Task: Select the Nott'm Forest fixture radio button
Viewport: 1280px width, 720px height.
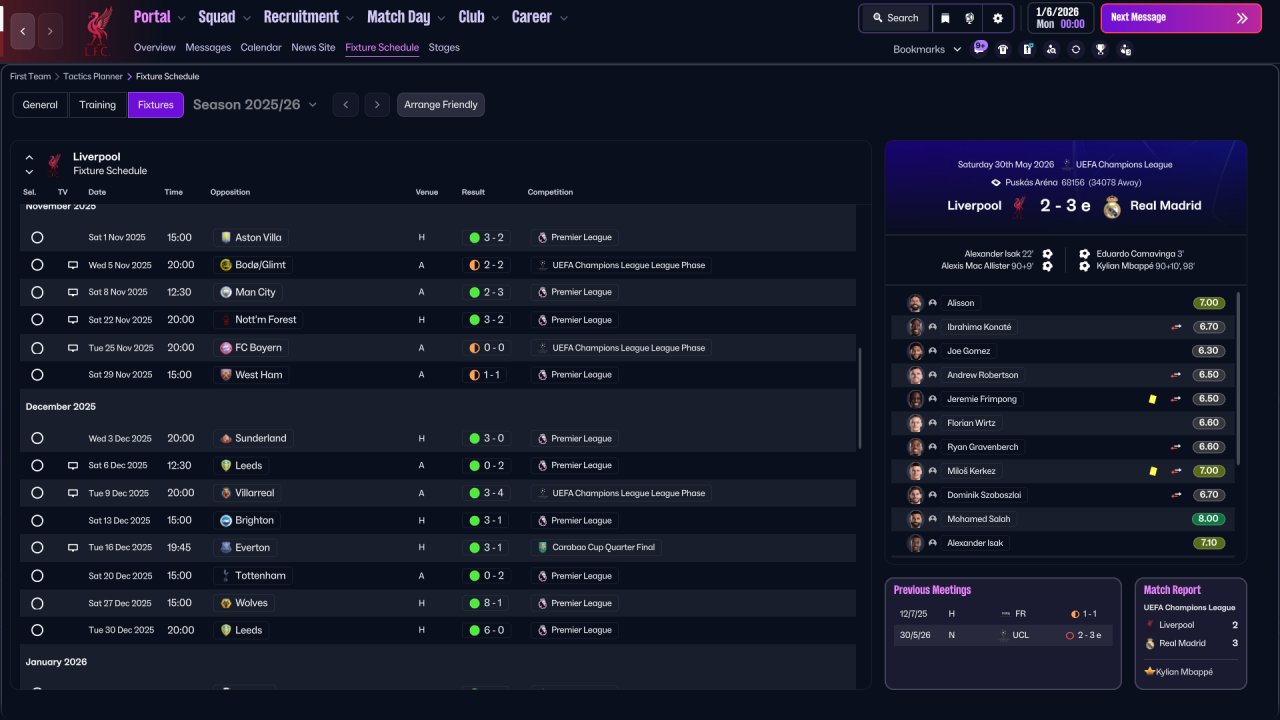Action: pos(37,320)
